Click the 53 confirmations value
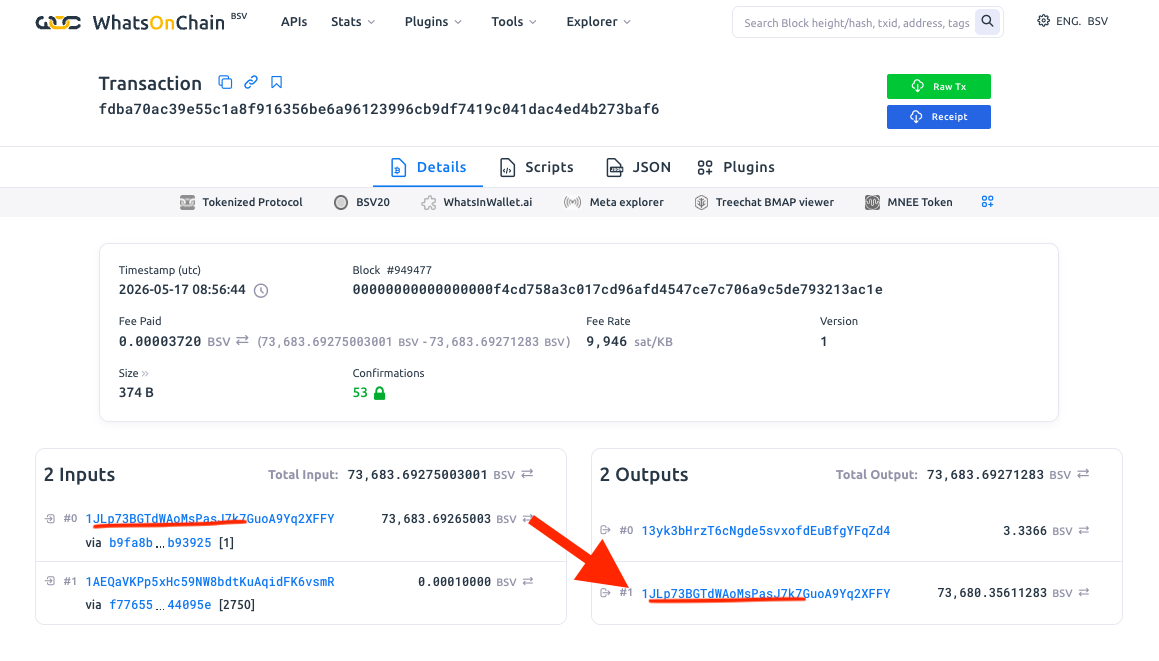The height and width of the screenshot is (661, 1159). (360, 393)
